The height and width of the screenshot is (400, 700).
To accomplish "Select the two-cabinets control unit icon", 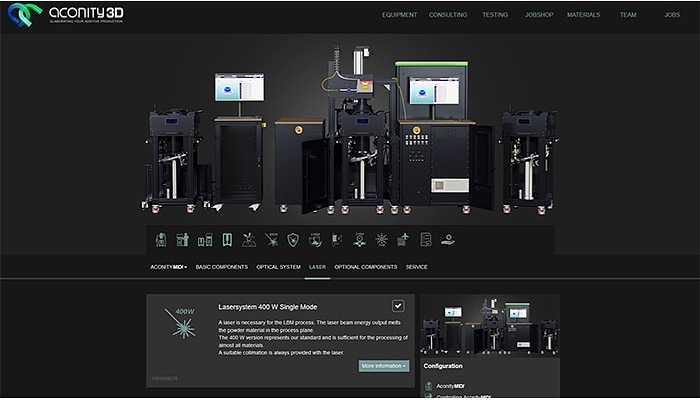I will click(x=205, y=240).
